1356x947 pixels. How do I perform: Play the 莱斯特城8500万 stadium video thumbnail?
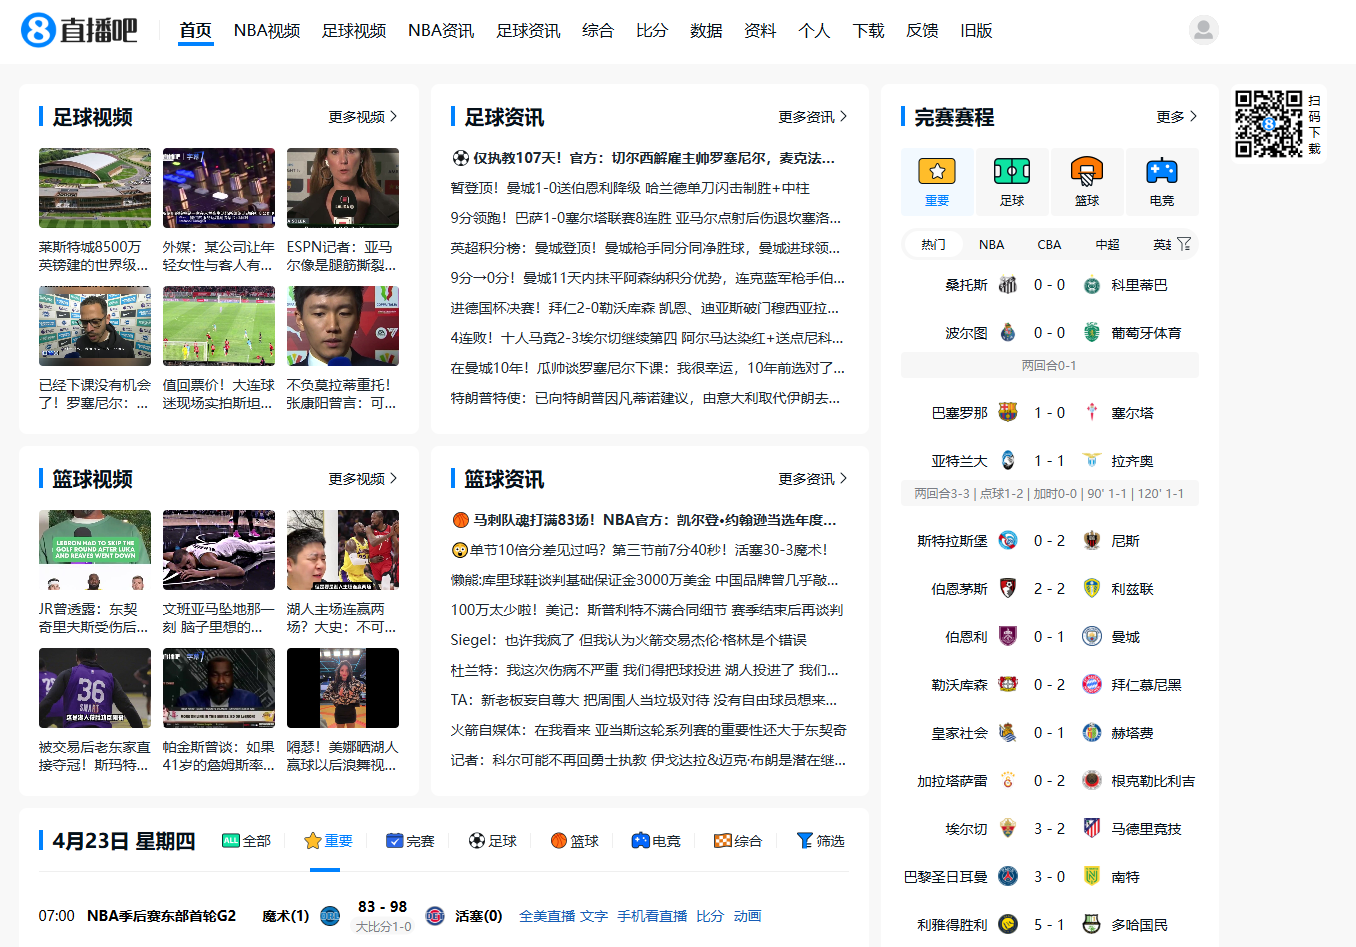point(95,188)
